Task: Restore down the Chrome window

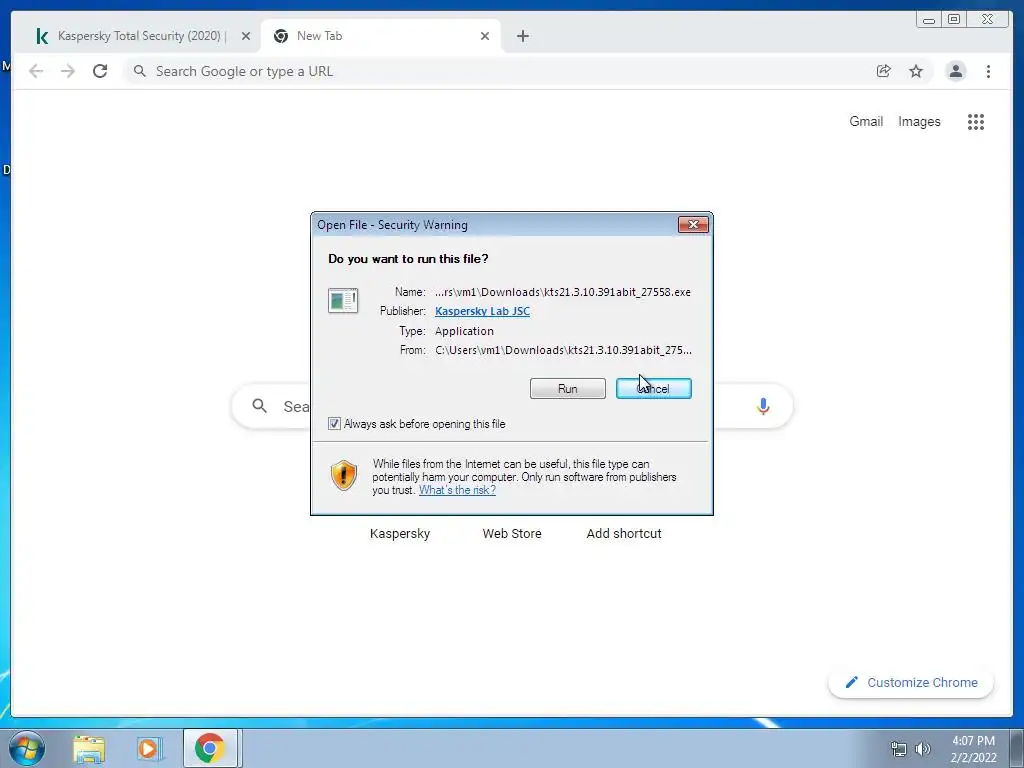Action: pos(953,20)
